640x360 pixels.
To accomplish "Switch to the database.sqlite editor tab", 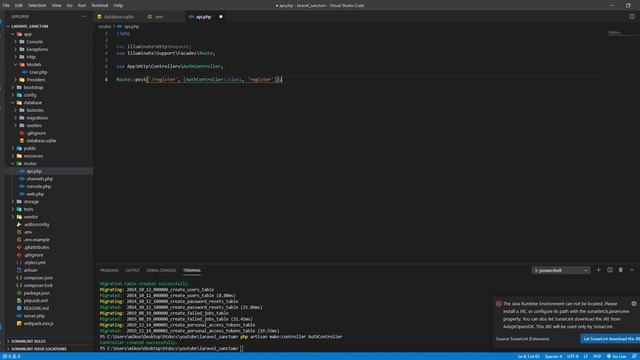I will pos(118,17).
